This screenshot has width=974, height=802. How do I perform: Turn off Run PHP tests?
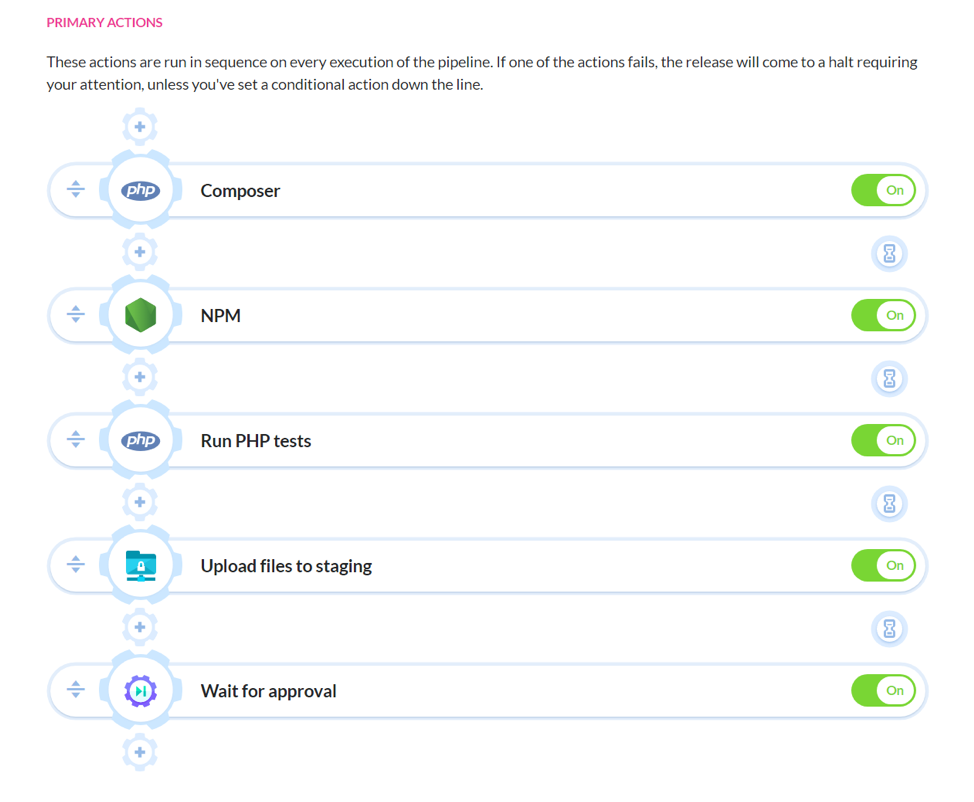coord(883,439)
